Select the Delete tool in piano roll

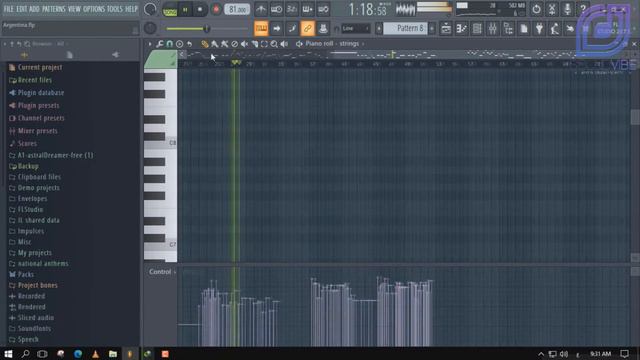click(x=234, y=44)
